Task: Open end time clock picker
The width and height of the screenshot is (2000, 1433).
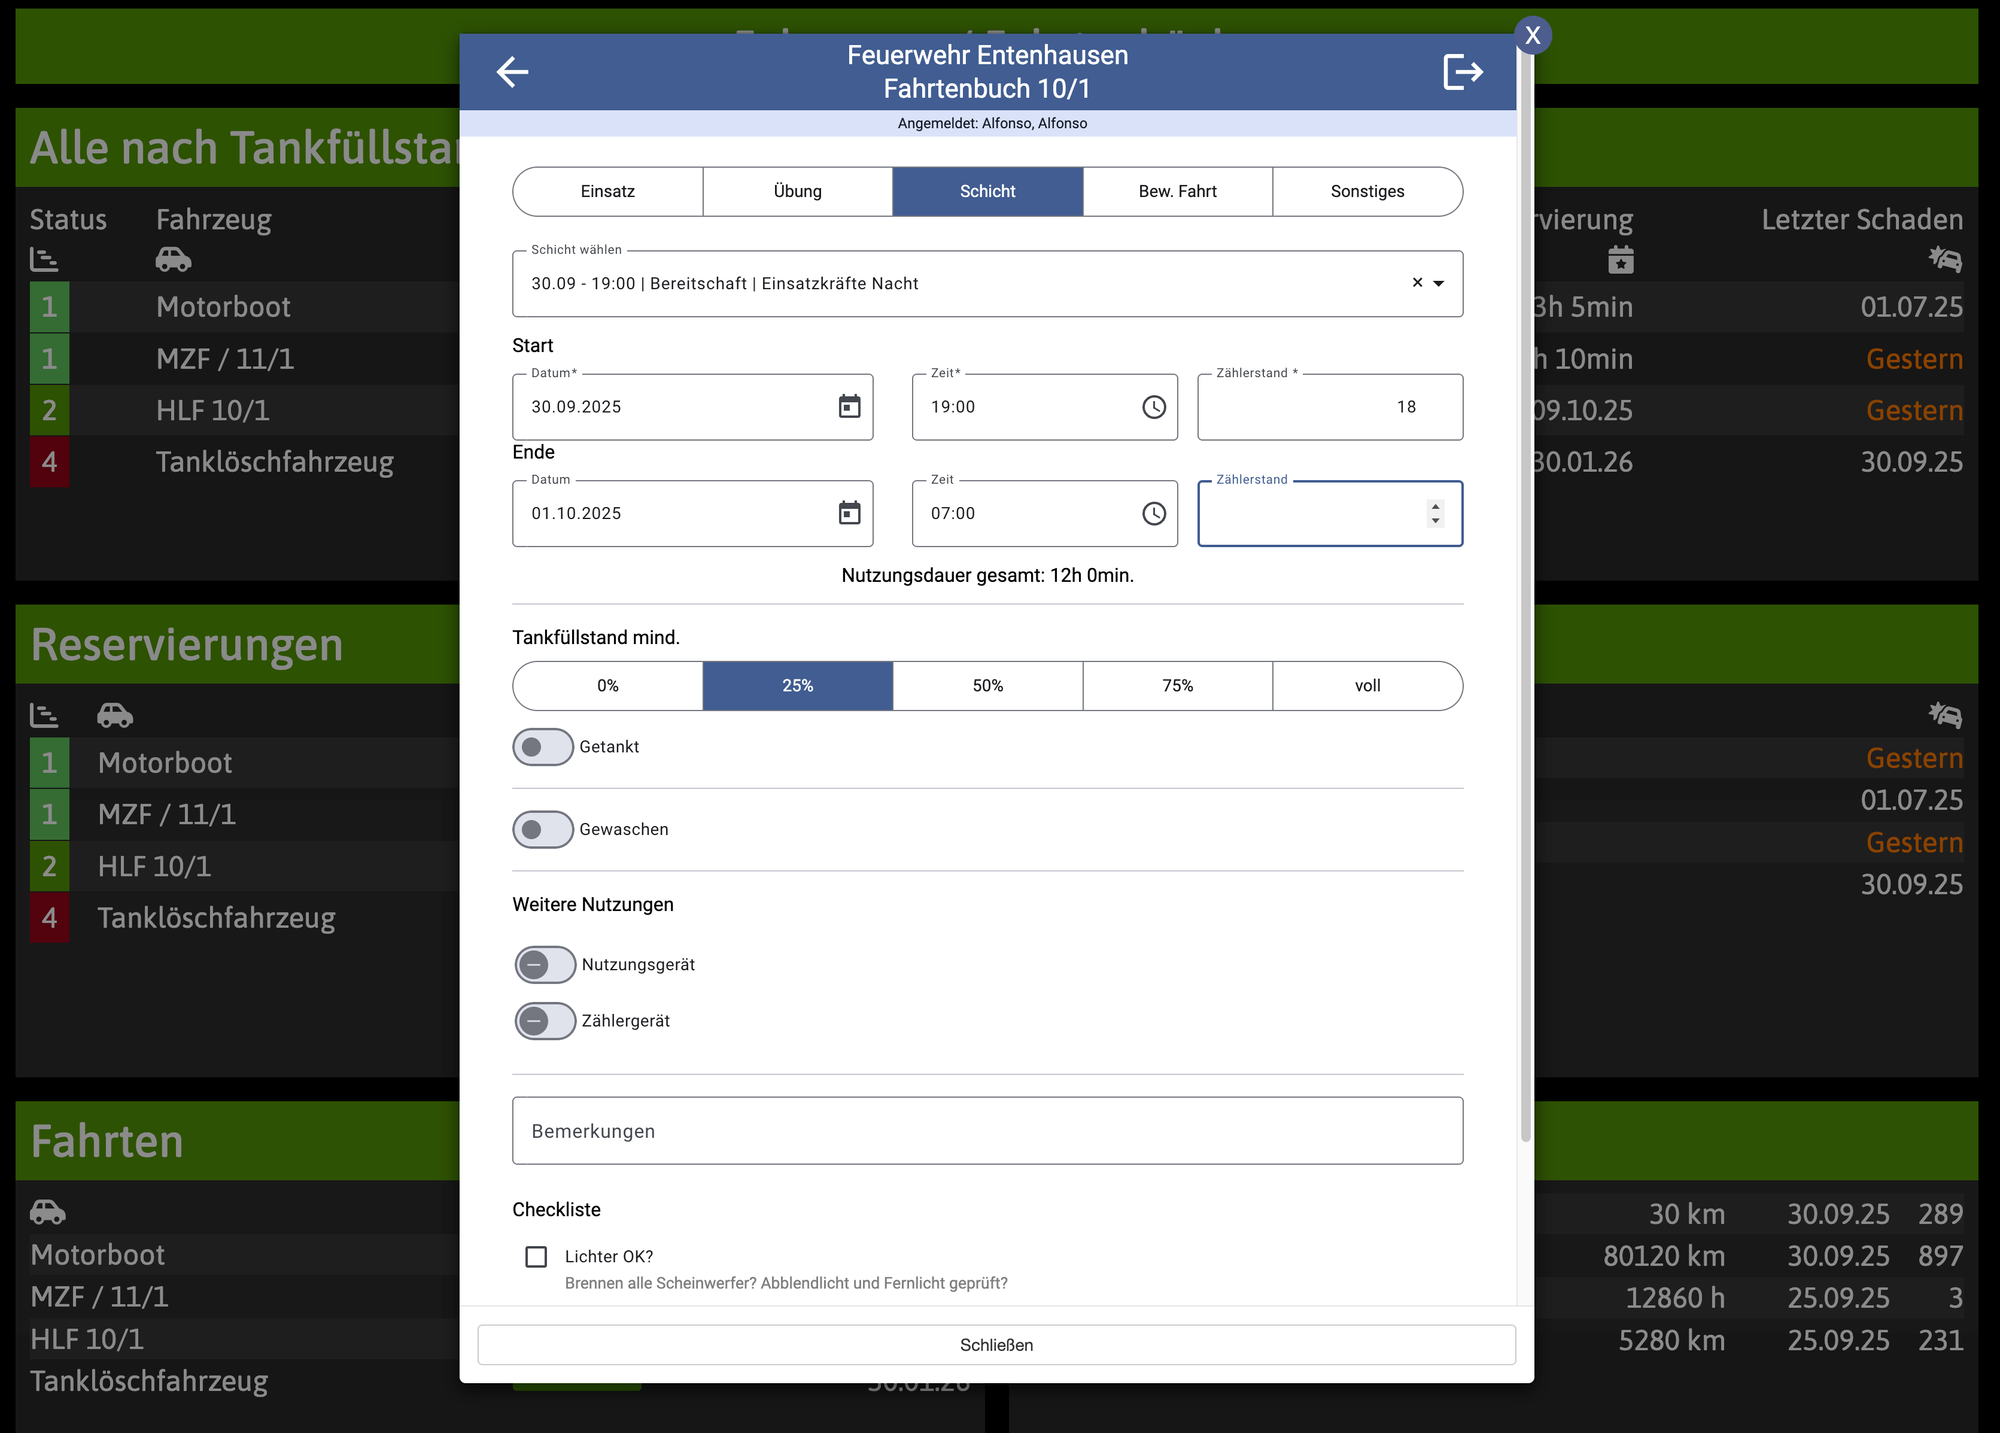Action: click(x=1154, y=513)
